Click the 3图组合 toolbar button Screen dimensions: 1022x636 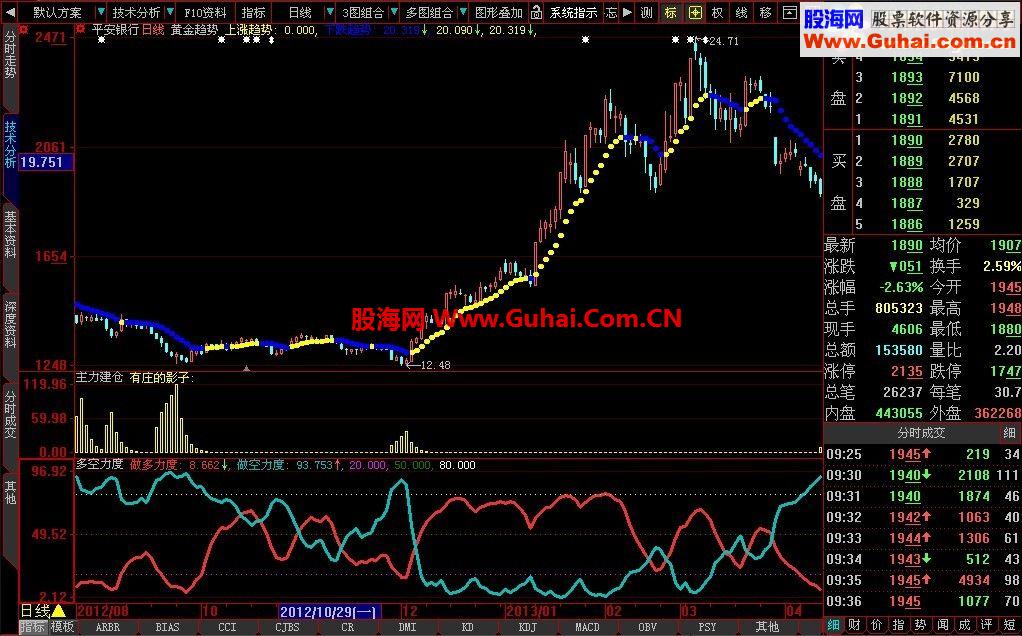(363, 12)
